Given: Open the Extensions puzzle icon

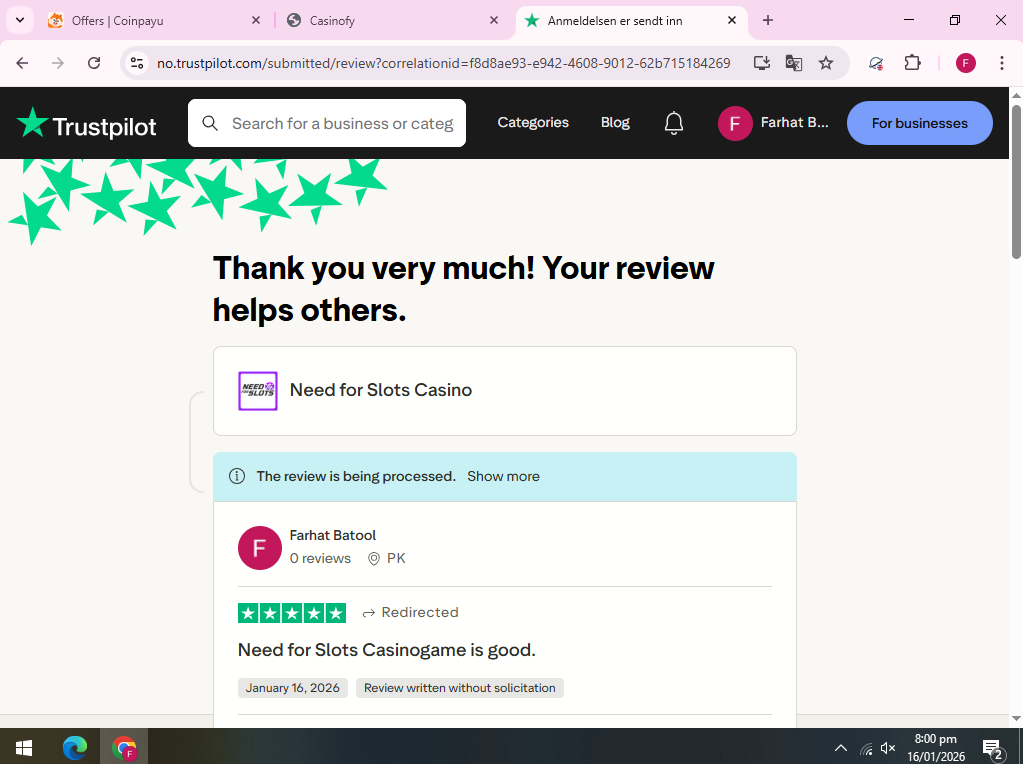Looking at the screenshot, I should pyautogui.click(x=912, y=63).
